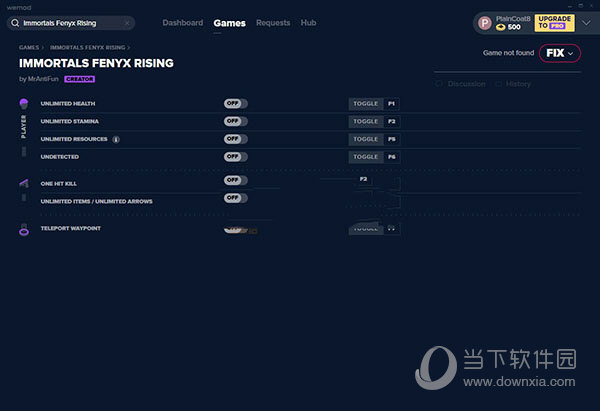Click the Toggle hotkey for Undetected
Image resolution: width=600 pixels, height=411 pixels.
click(374, 157)
